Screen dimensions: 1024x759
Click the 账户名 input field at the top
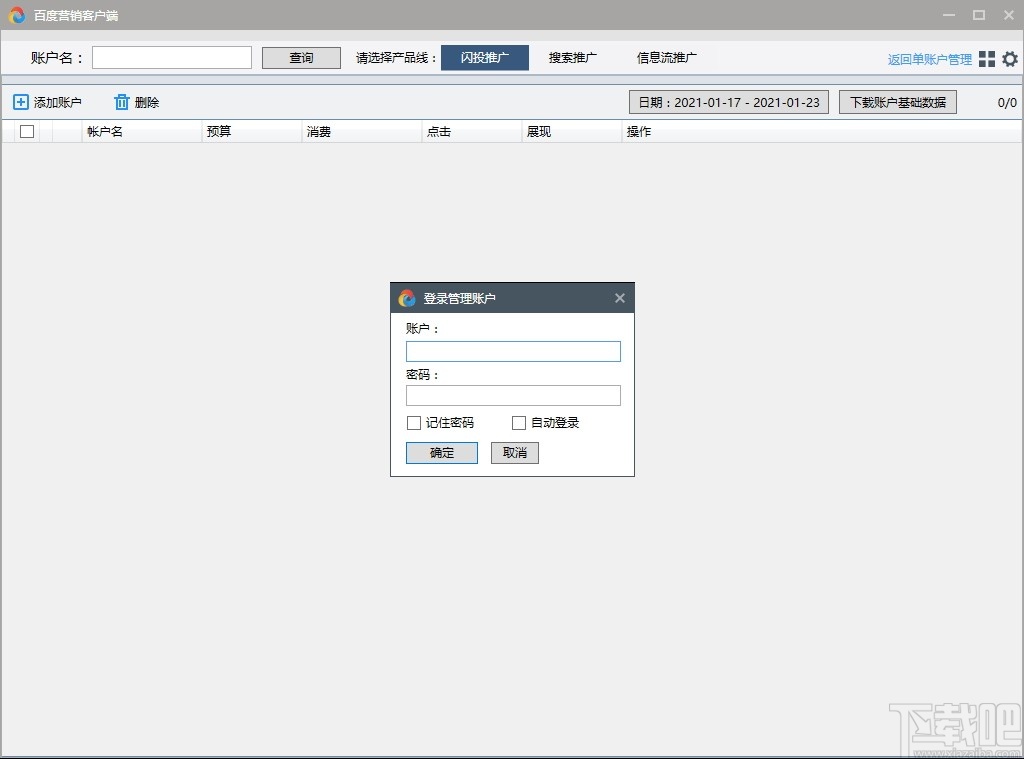coord(171,57)
